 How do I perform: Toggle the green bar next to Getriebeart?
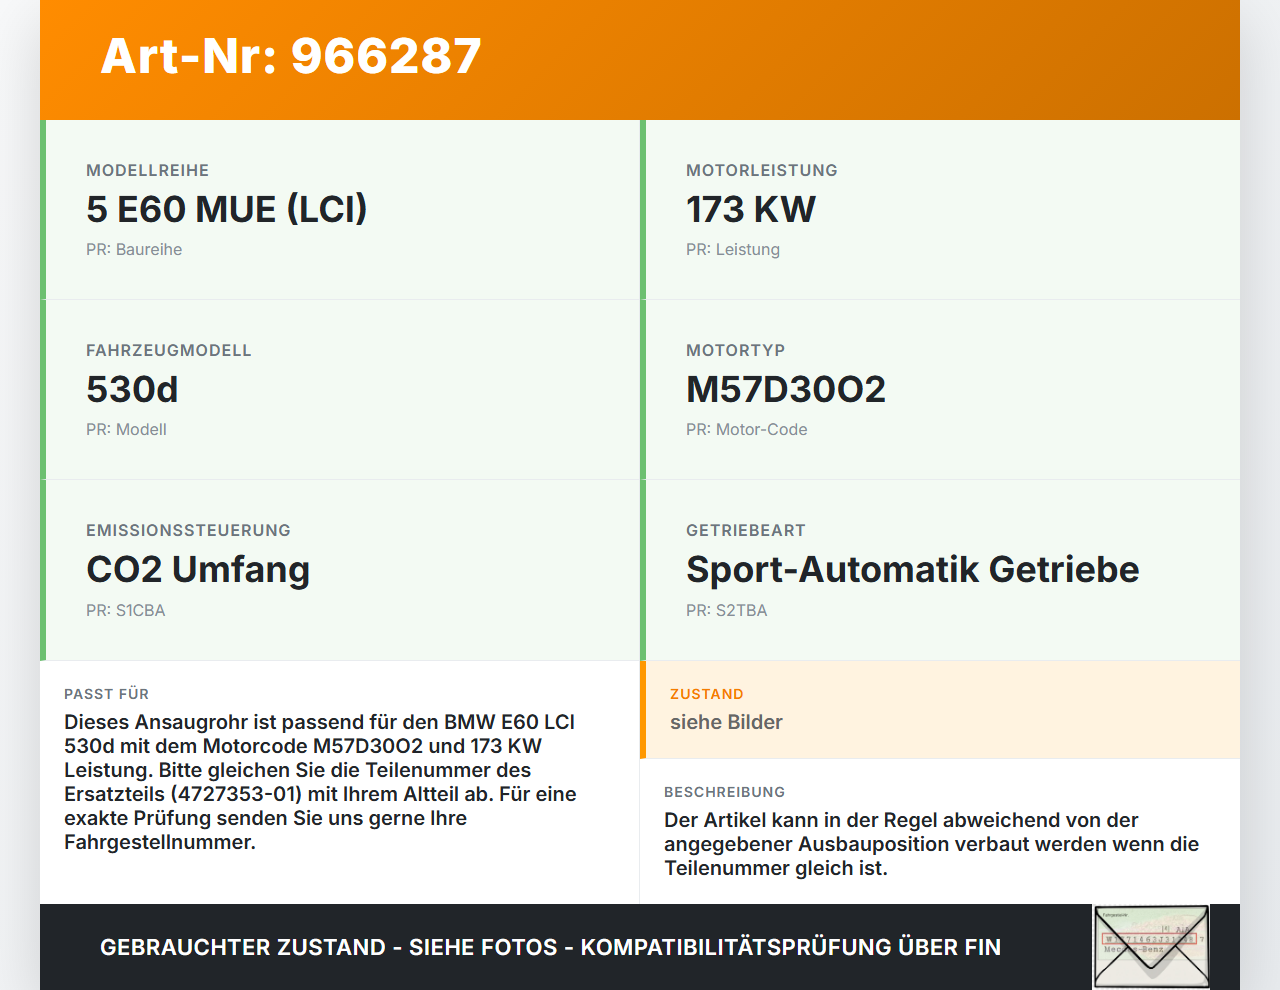643,569
